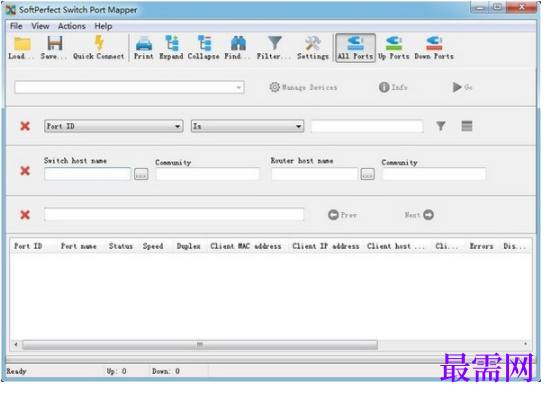The image size is (552, 399).
Task: Click the find text input field
Action: point(174,214)
